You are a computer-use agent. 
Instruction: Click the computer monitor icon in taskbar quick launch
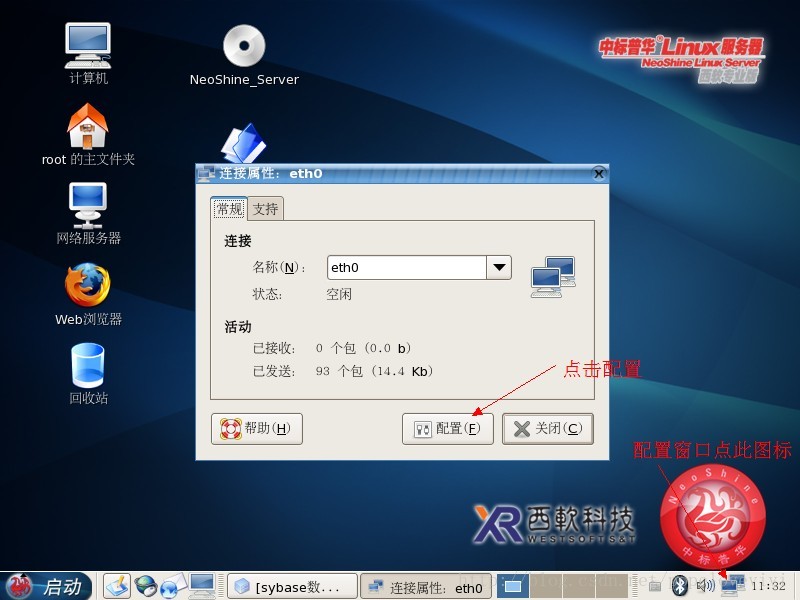[202, 586]
